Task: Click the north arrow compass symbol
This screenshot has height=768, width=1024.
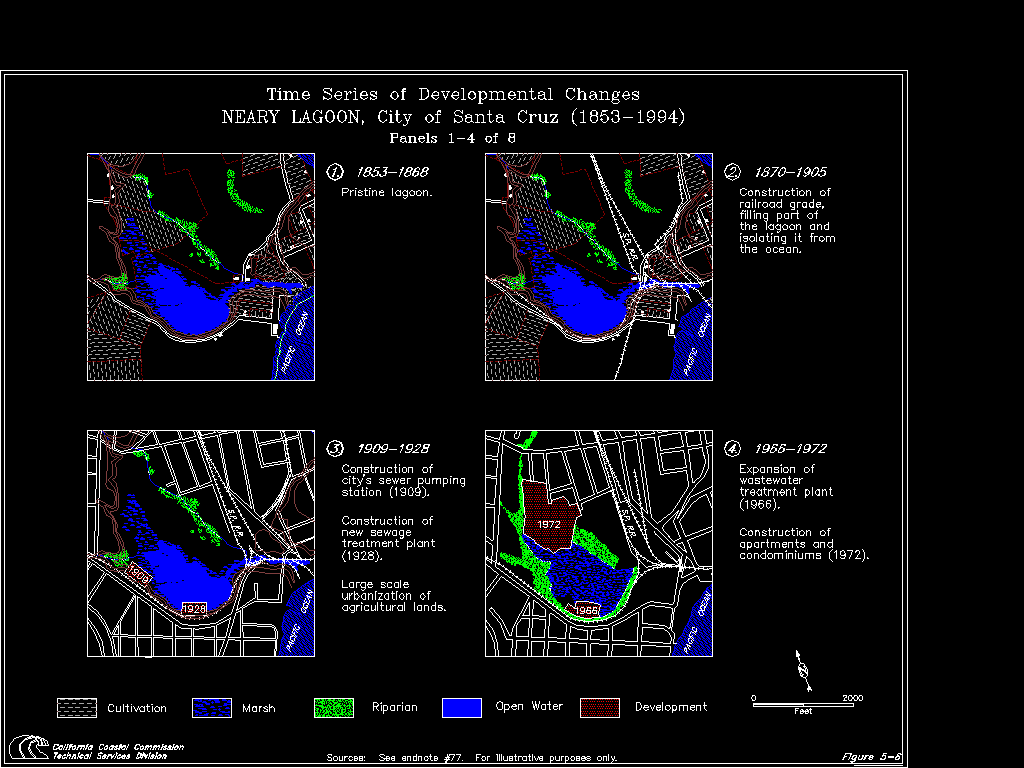Action: point(803,670)
